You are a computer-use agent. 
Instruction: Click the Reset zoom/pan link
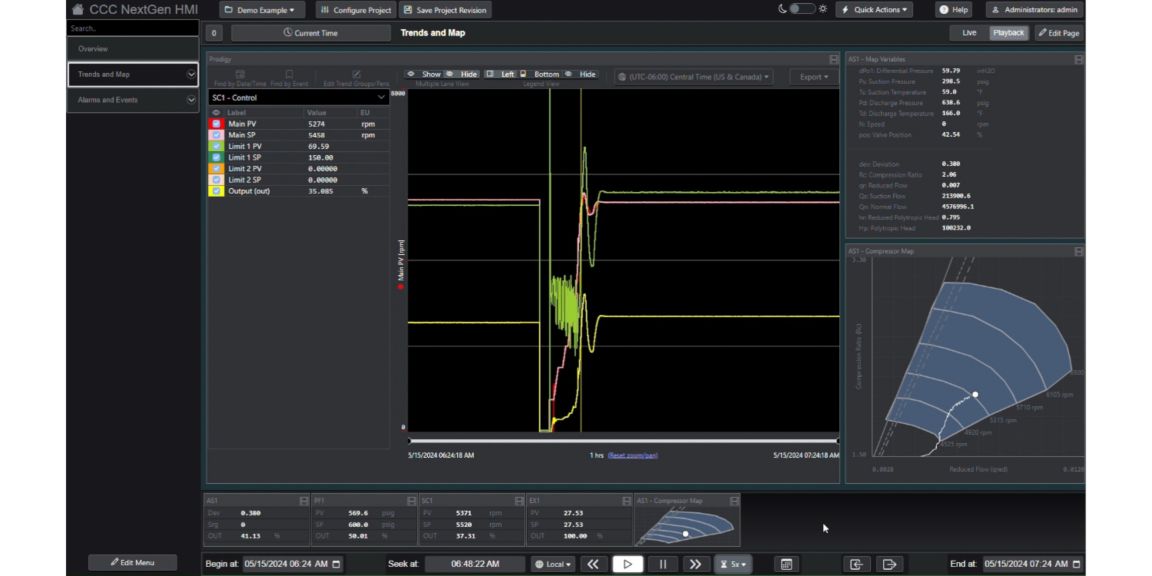(x=632, y=455)
